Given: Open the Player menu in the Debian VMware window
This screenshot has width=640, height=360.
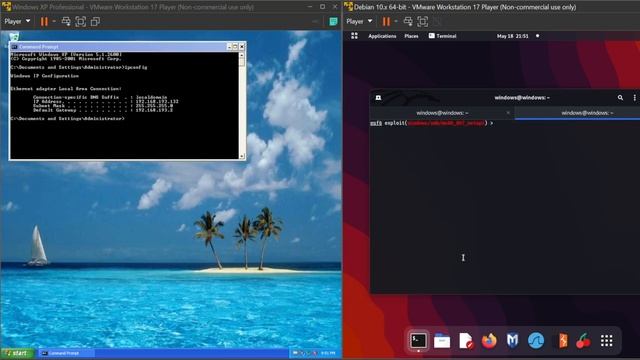Looking at the screenshot, I should [359, 21].
